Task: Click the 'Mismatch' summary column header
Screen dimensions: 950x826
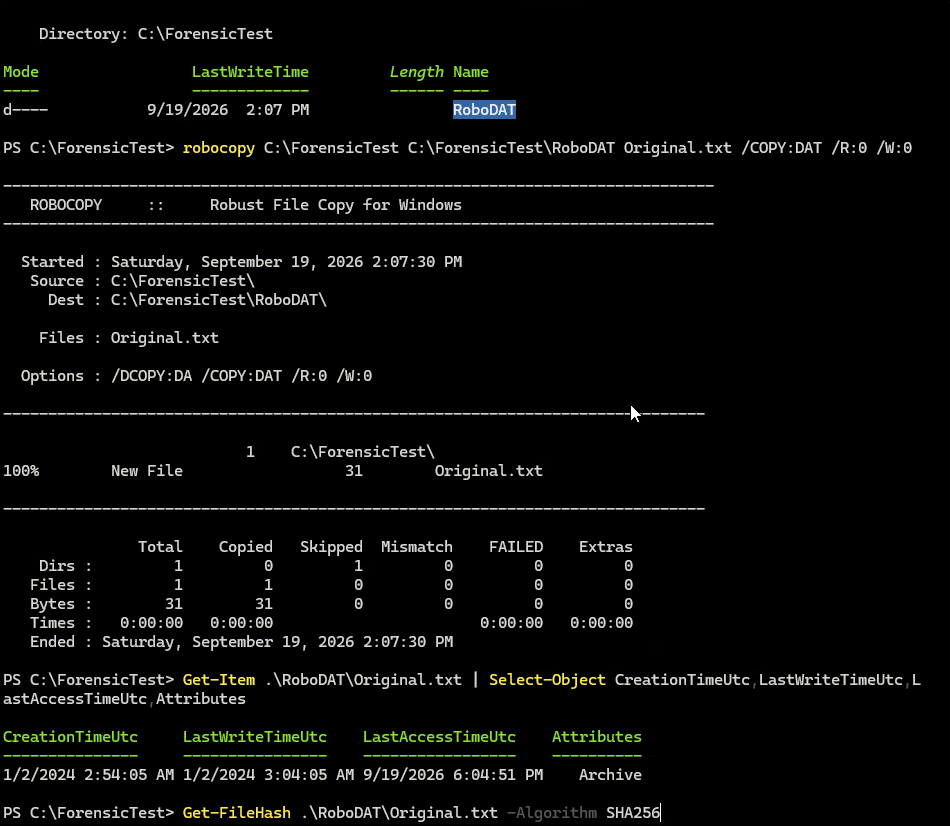Action: [417, 547]
